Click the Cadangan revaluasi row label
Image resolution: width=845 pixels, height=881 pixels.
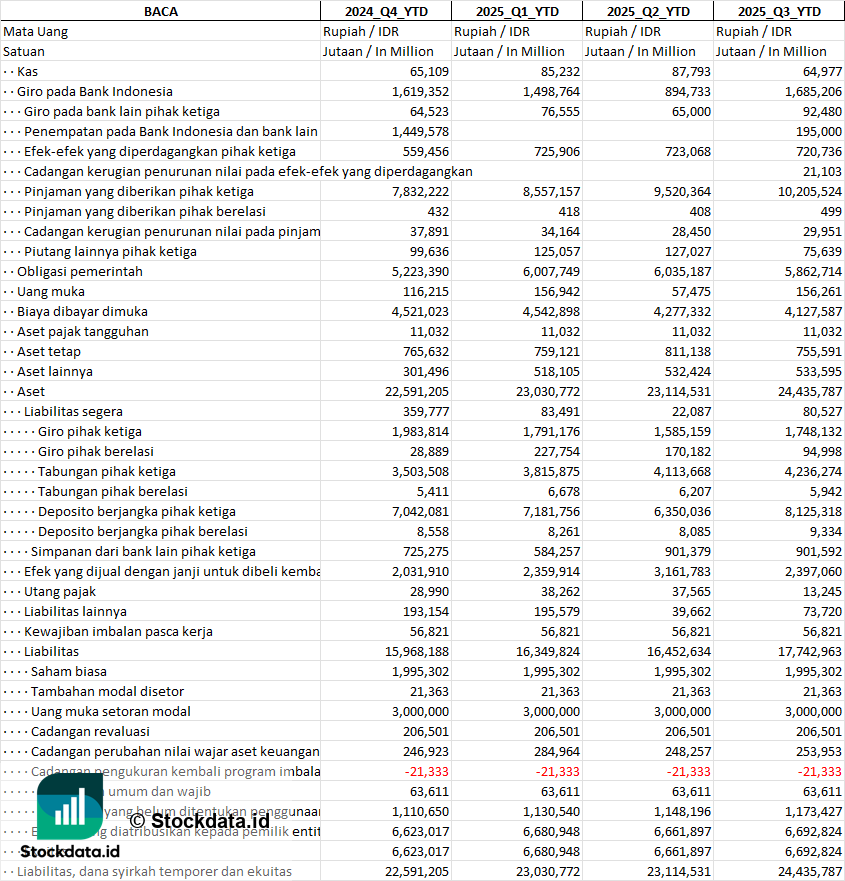click(90, 732)
